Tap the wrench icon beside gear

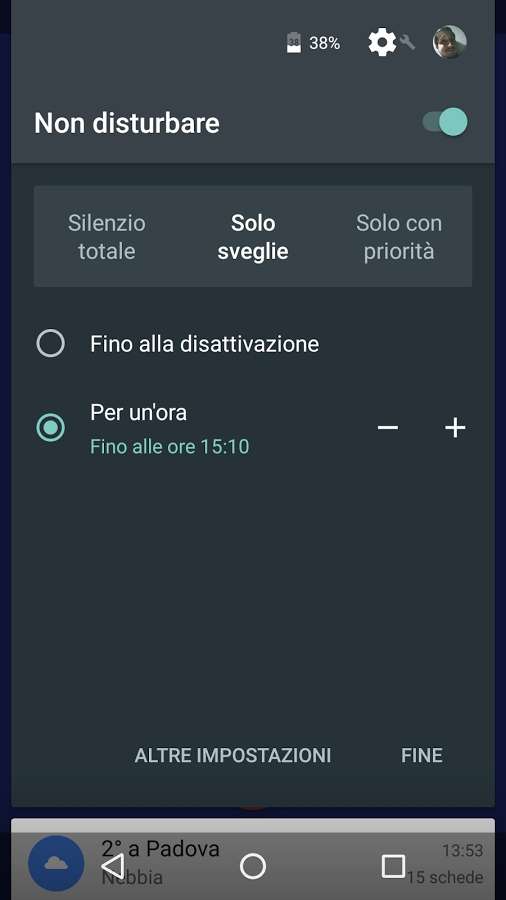pyautogui.click(x=407, y=42)
